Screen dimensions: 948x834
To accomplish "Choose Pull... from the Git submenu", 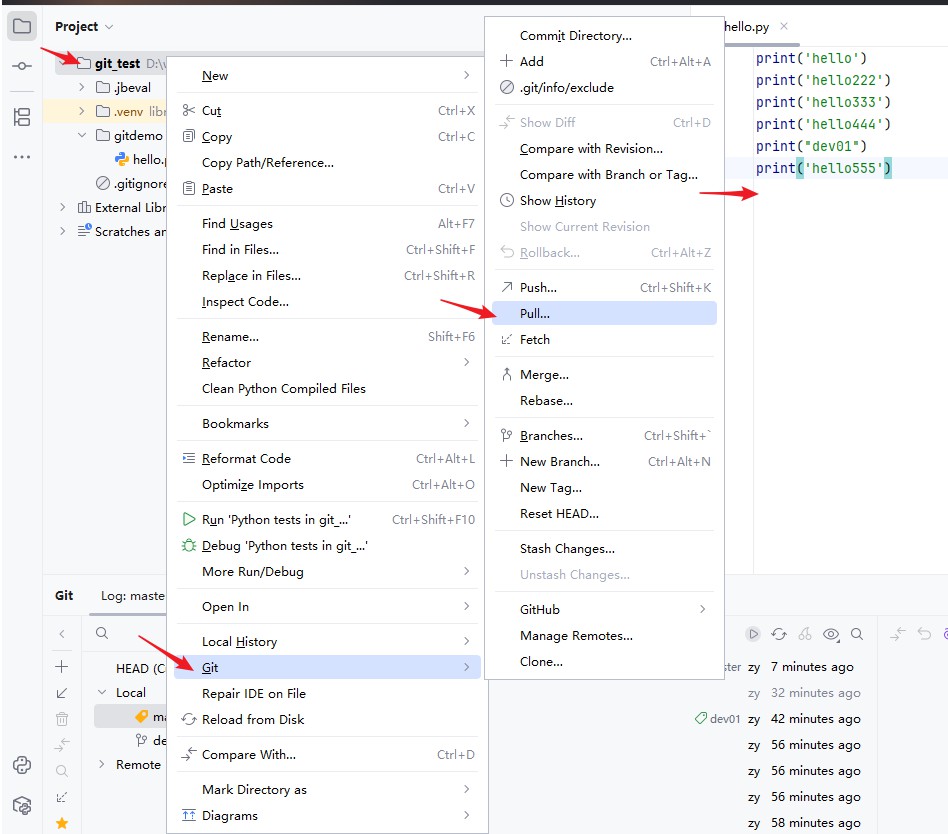I will pyautogui.click(x=605, y=313).
